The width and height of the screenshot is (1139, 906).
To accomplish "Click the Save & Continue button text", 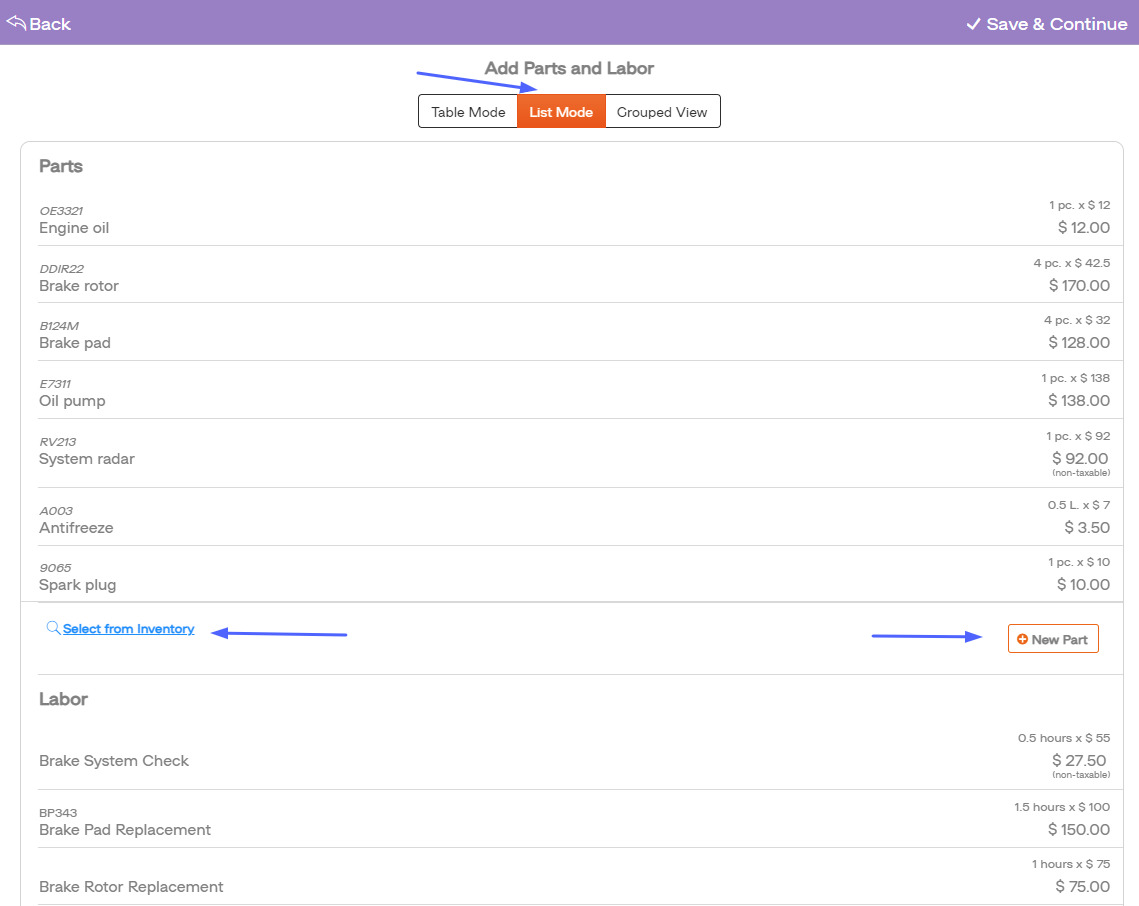I will point(1056,24).
